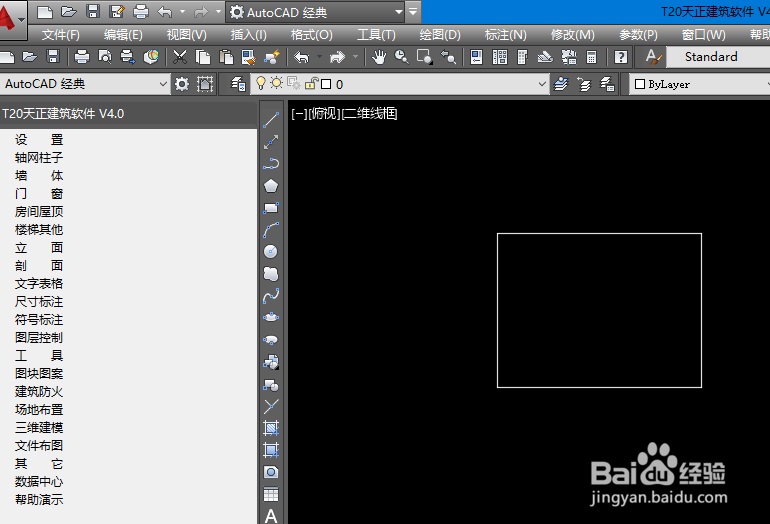The width and height of the screenshot is (770, 524).
Task: Open the AutoCAD 经典 workspace combo box below toolbar
Action: pyautogui.click(x=85, y=84)
